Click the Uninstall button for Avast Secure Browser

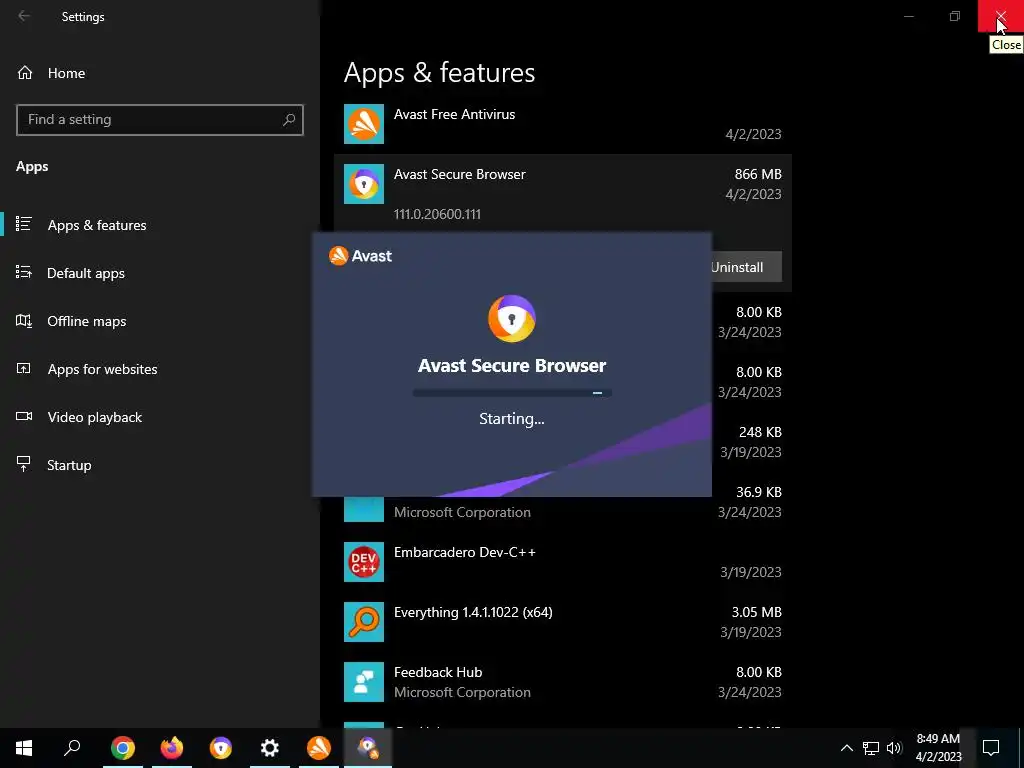[746, 267]
